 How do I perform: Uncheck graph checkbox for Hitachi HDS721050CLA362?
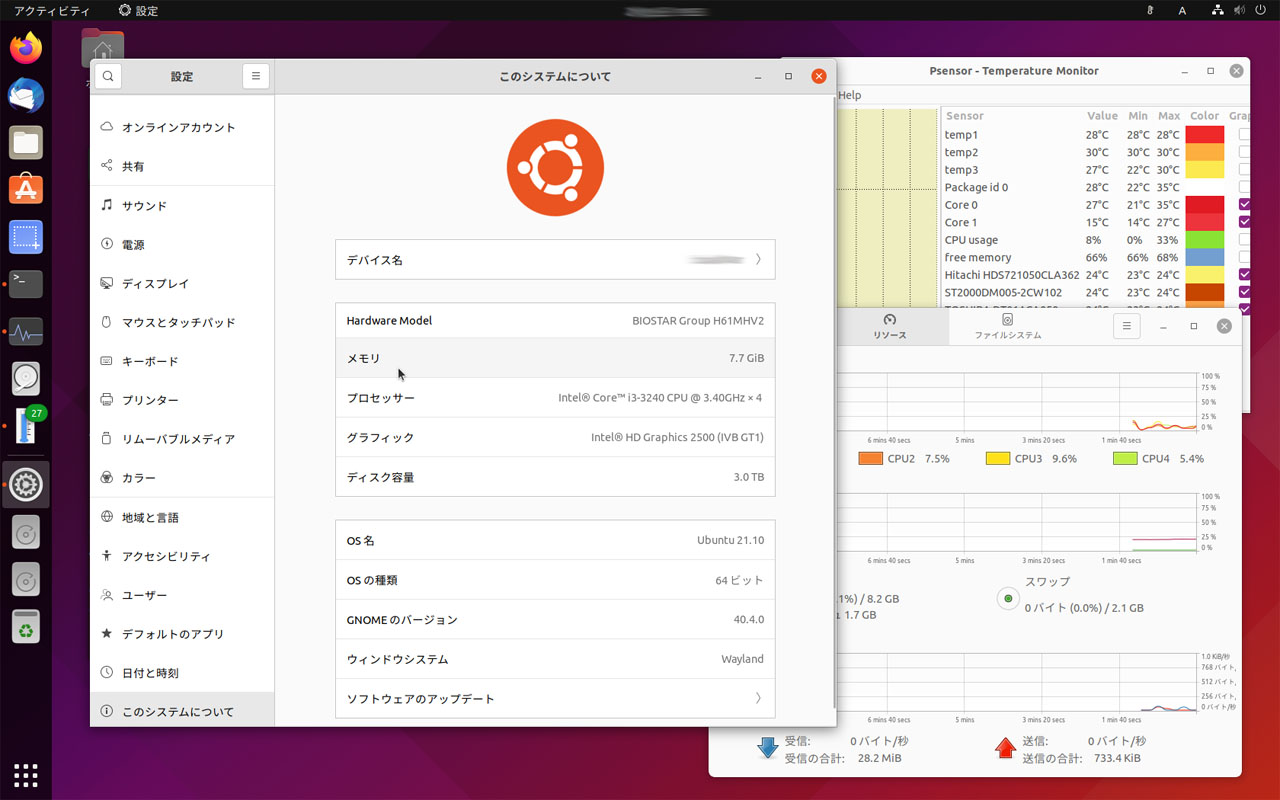[1245, 274]
